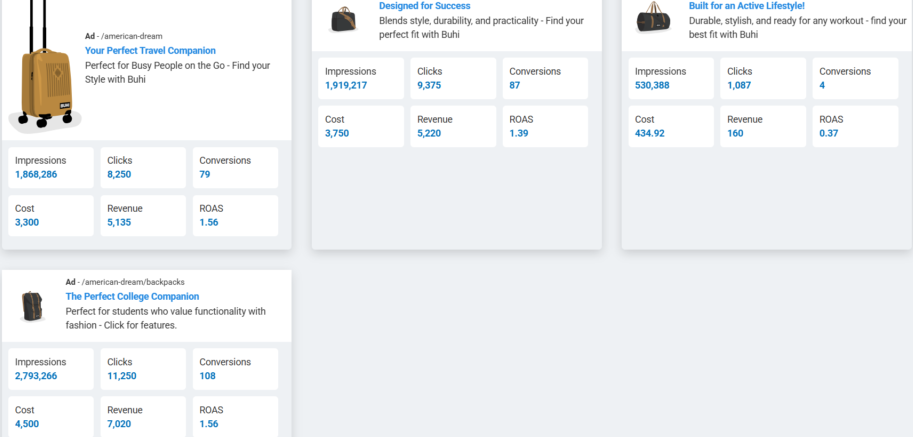Select Revenue tile showing 7,020
Viewport: 913px width, 437px height.
click(x=143, y=416)
